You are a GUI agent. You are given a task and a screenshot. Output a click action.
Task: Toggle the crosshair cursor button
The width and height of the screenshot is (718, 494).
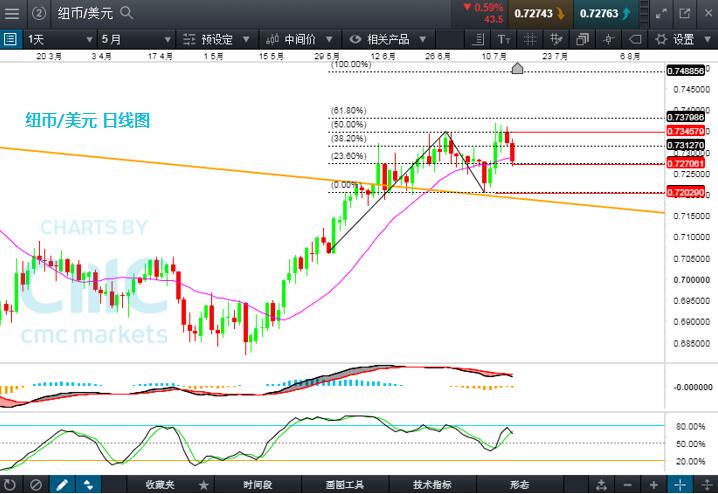pyautogui.click(x=681, y=485)
